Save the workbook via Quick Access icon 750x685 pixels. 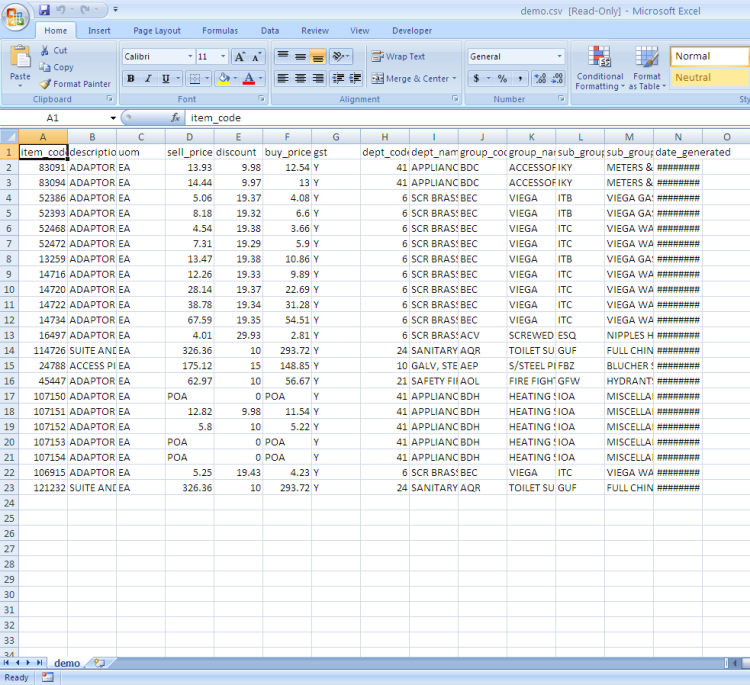click(44, 10)
